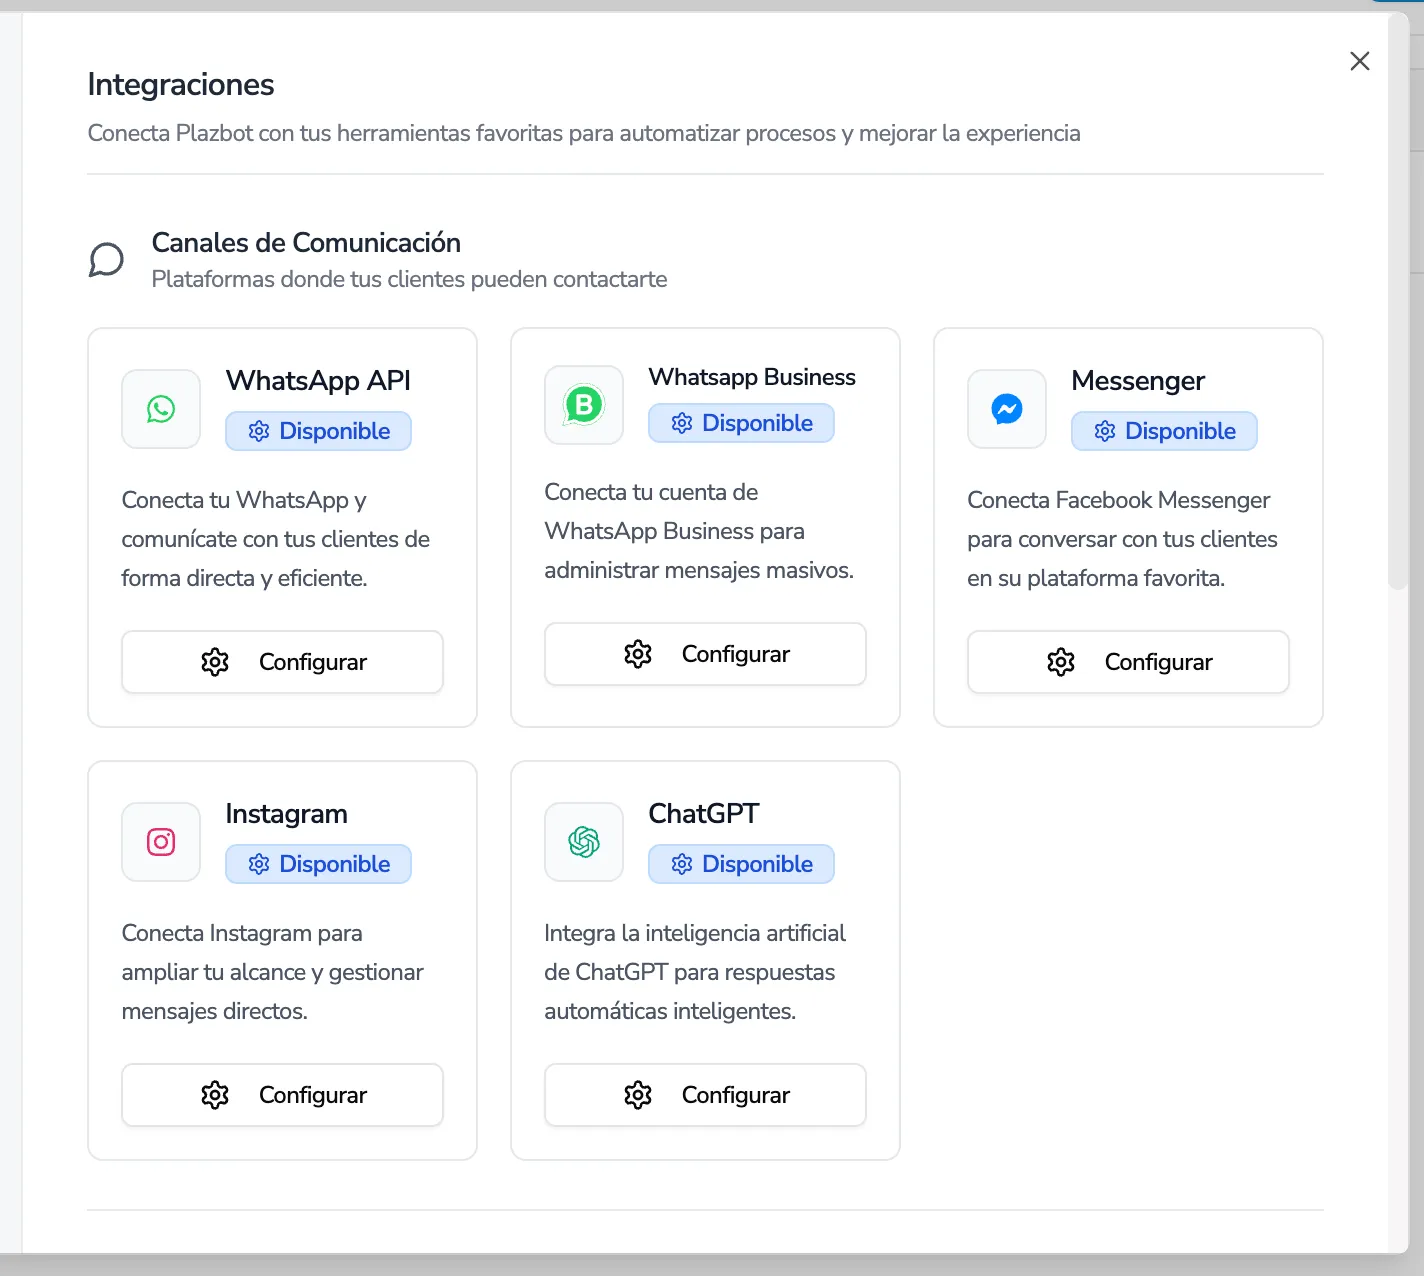This screenshot has width=1424, height=1276.
Task: Open Instagram configuration settings
Action: point(282,1095)
